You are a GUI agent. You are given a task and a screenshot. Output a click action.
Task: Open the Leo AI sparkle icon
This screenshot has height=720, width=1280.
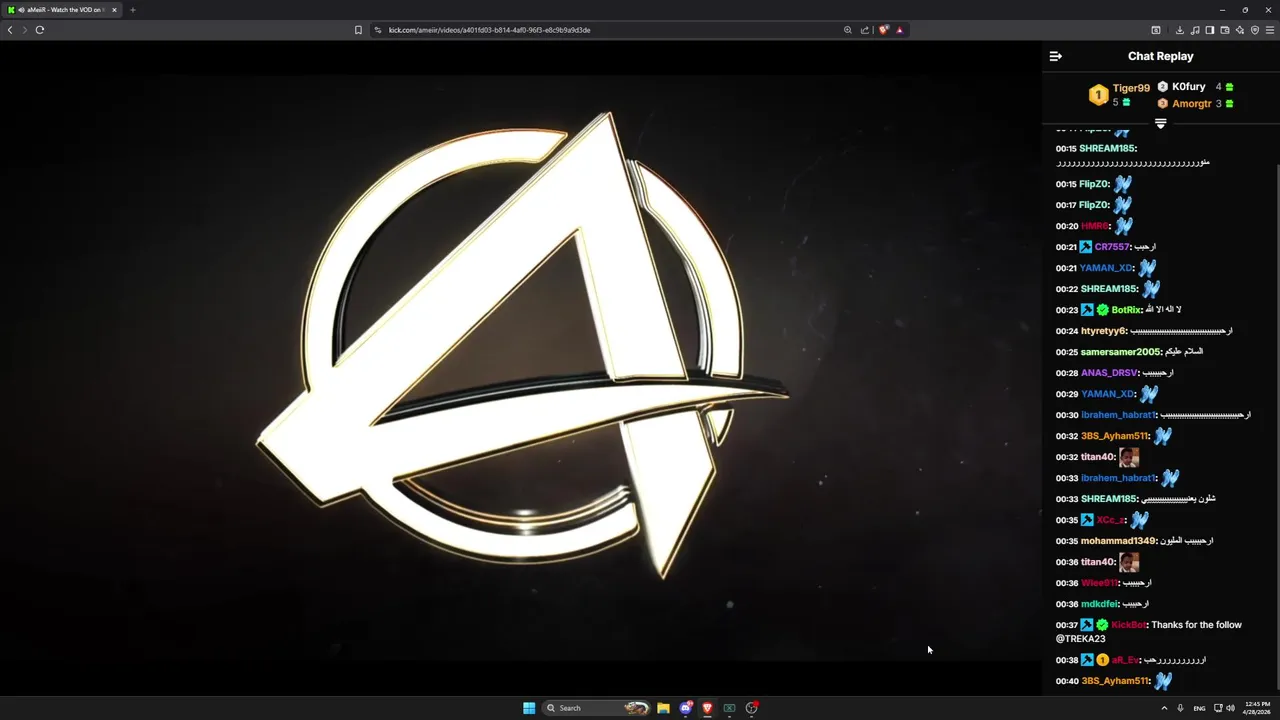pos(1240,30)
